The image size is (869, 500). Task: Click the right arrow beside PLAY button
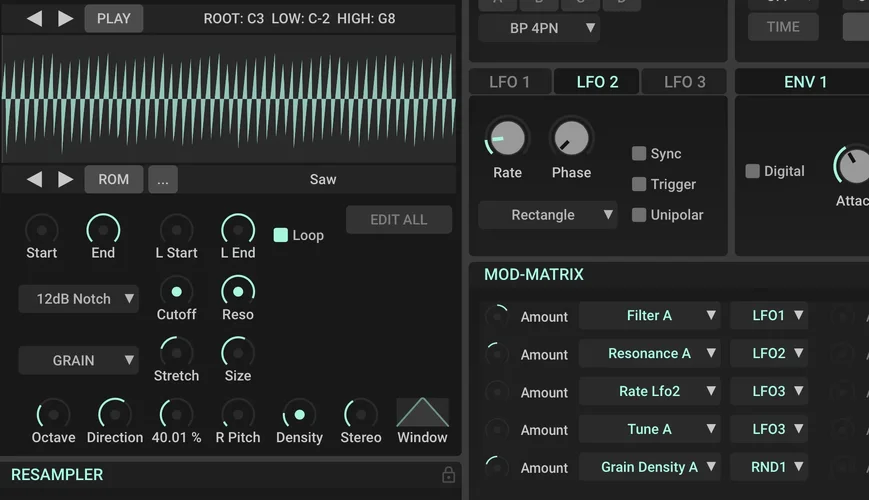[66, 19]
